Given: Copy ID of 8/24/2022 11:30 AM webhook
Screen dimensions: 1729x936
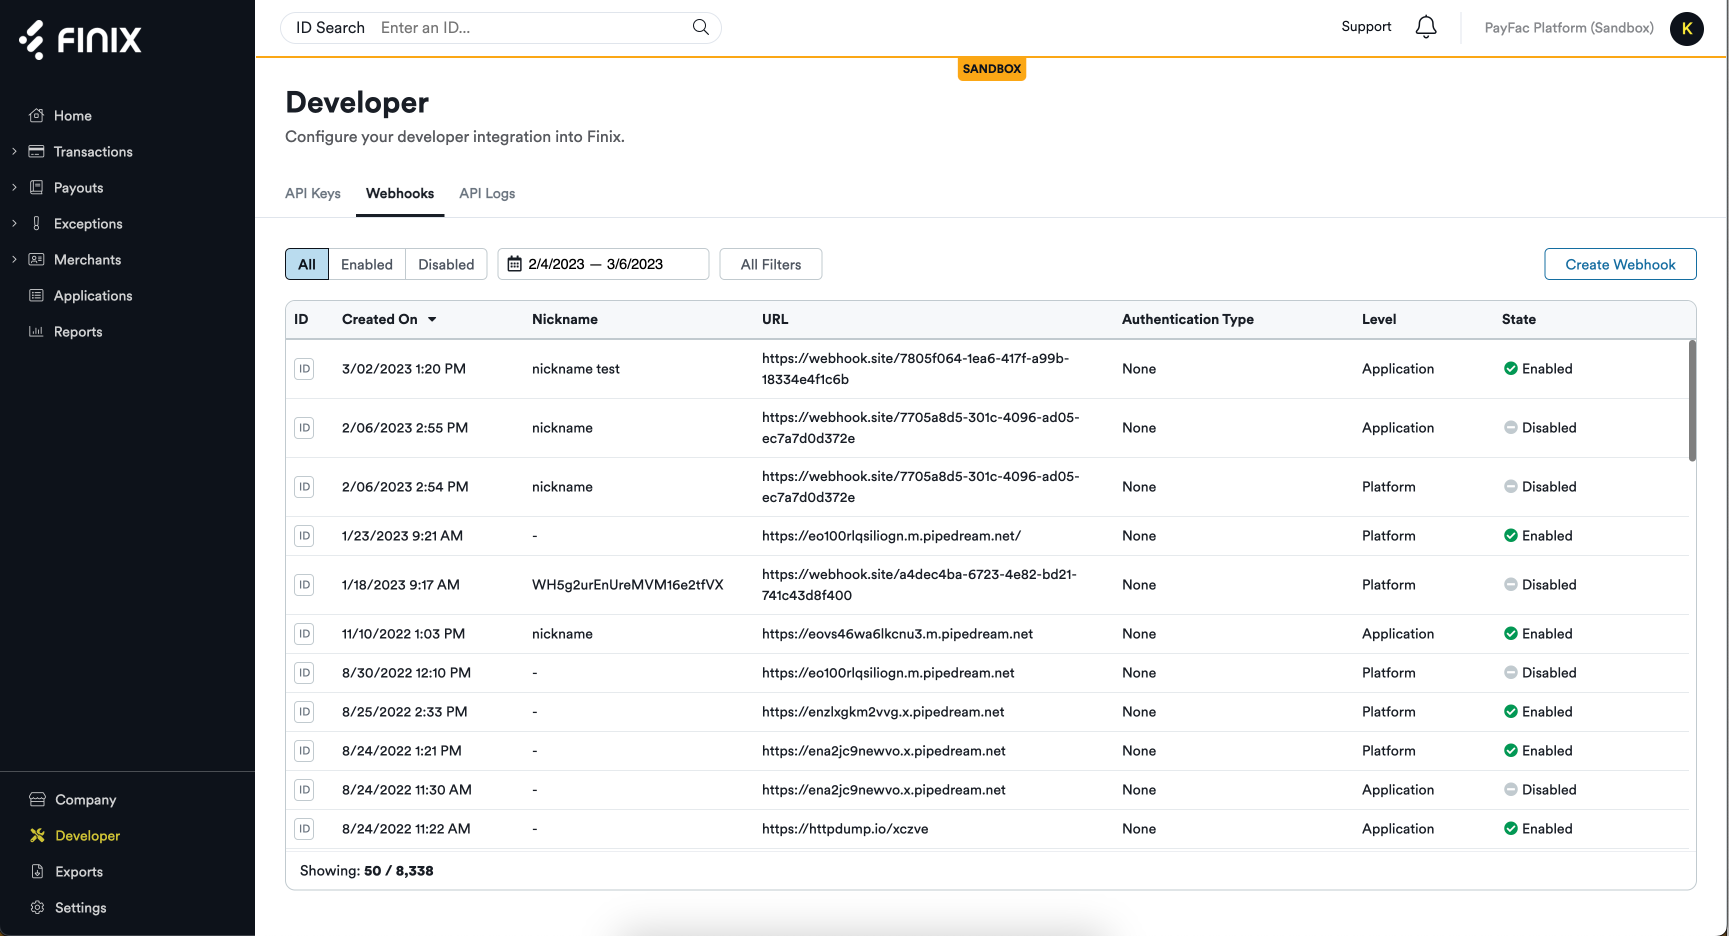Looking at the screenshot, I should pyautogui.click(x=304, y=790).
